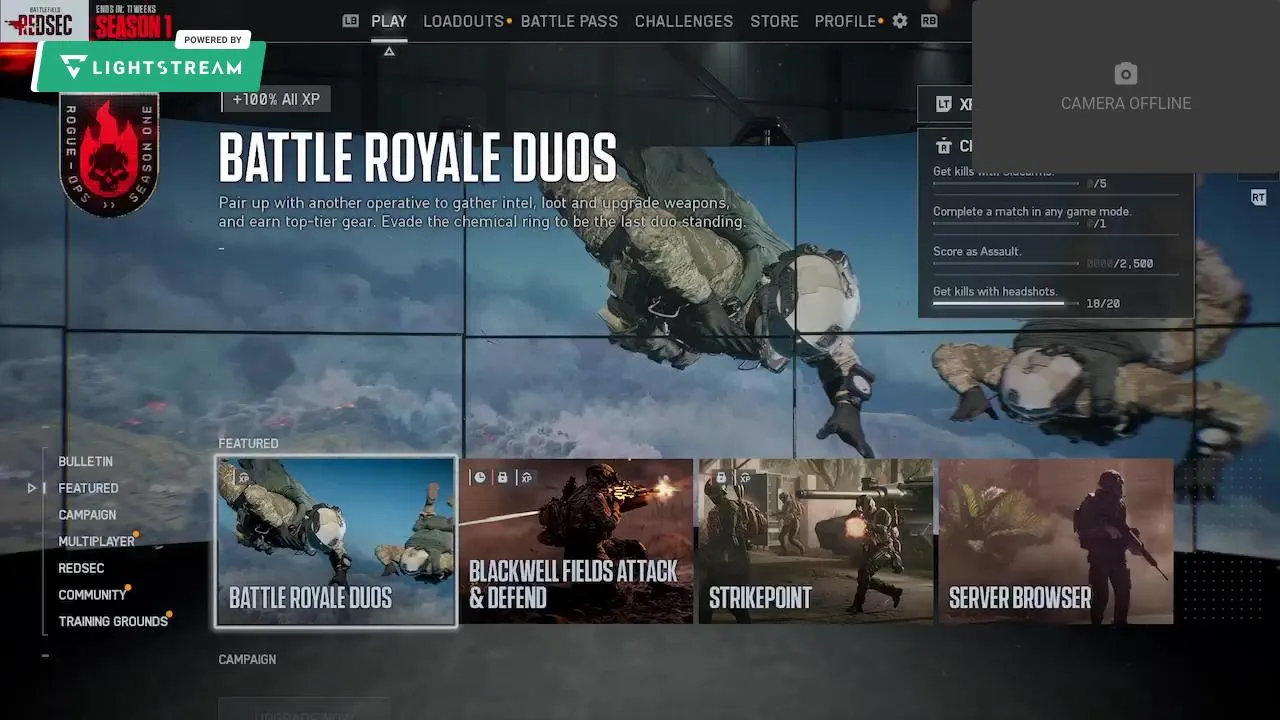Click the offline camera icon
This screenshot has width=1280, height=720.
(x=1126, y=74)
